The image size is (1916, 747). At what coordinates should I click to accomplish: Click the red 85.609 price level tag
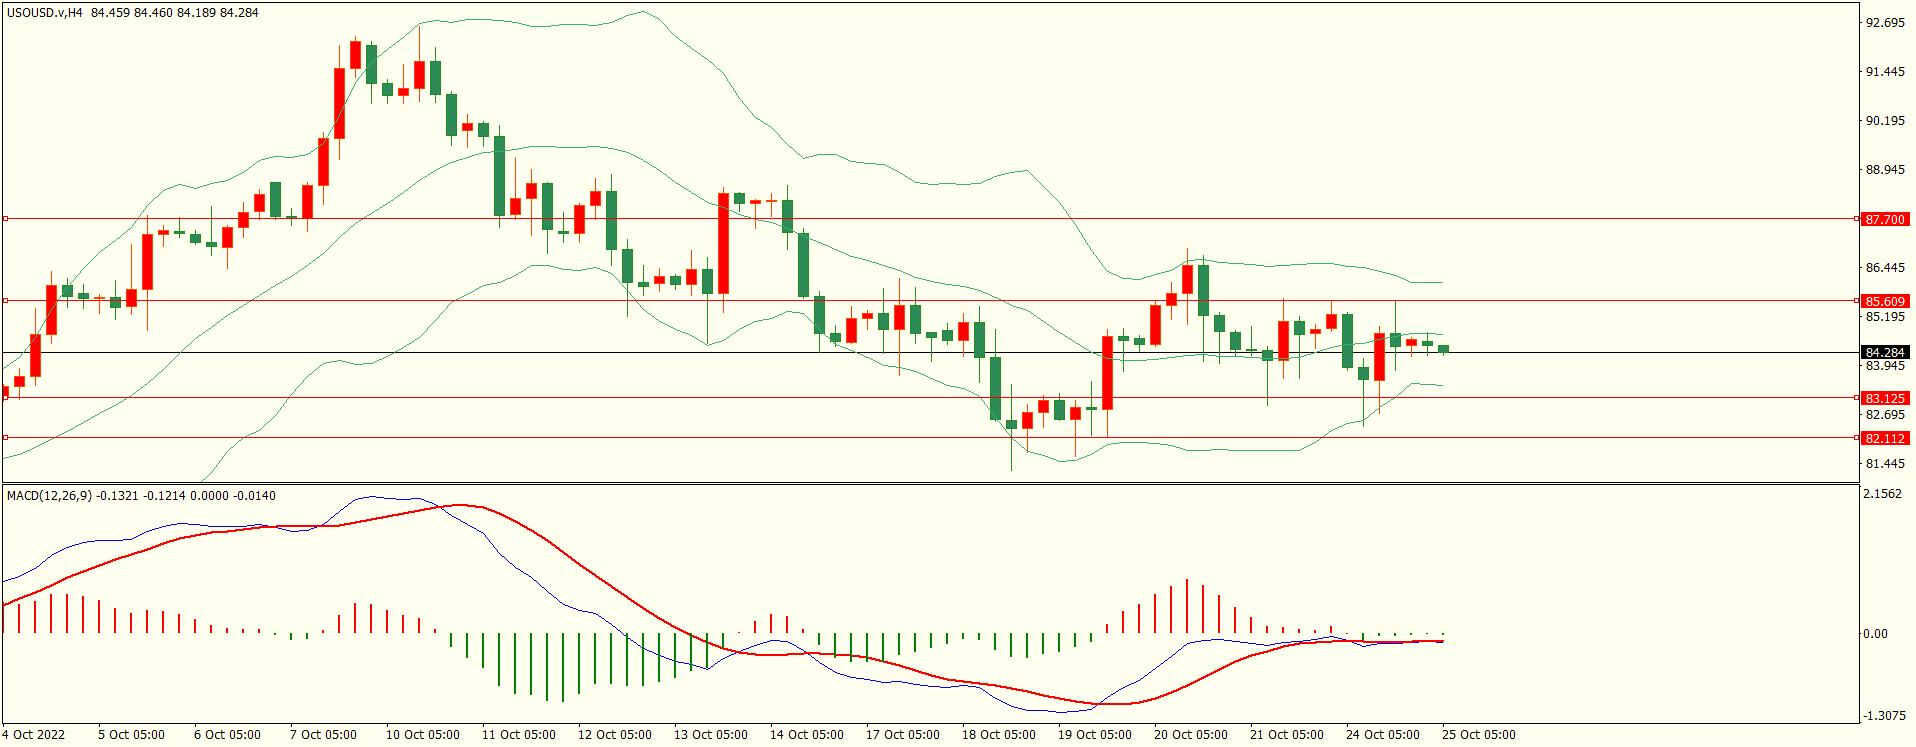coord(1885,301)
